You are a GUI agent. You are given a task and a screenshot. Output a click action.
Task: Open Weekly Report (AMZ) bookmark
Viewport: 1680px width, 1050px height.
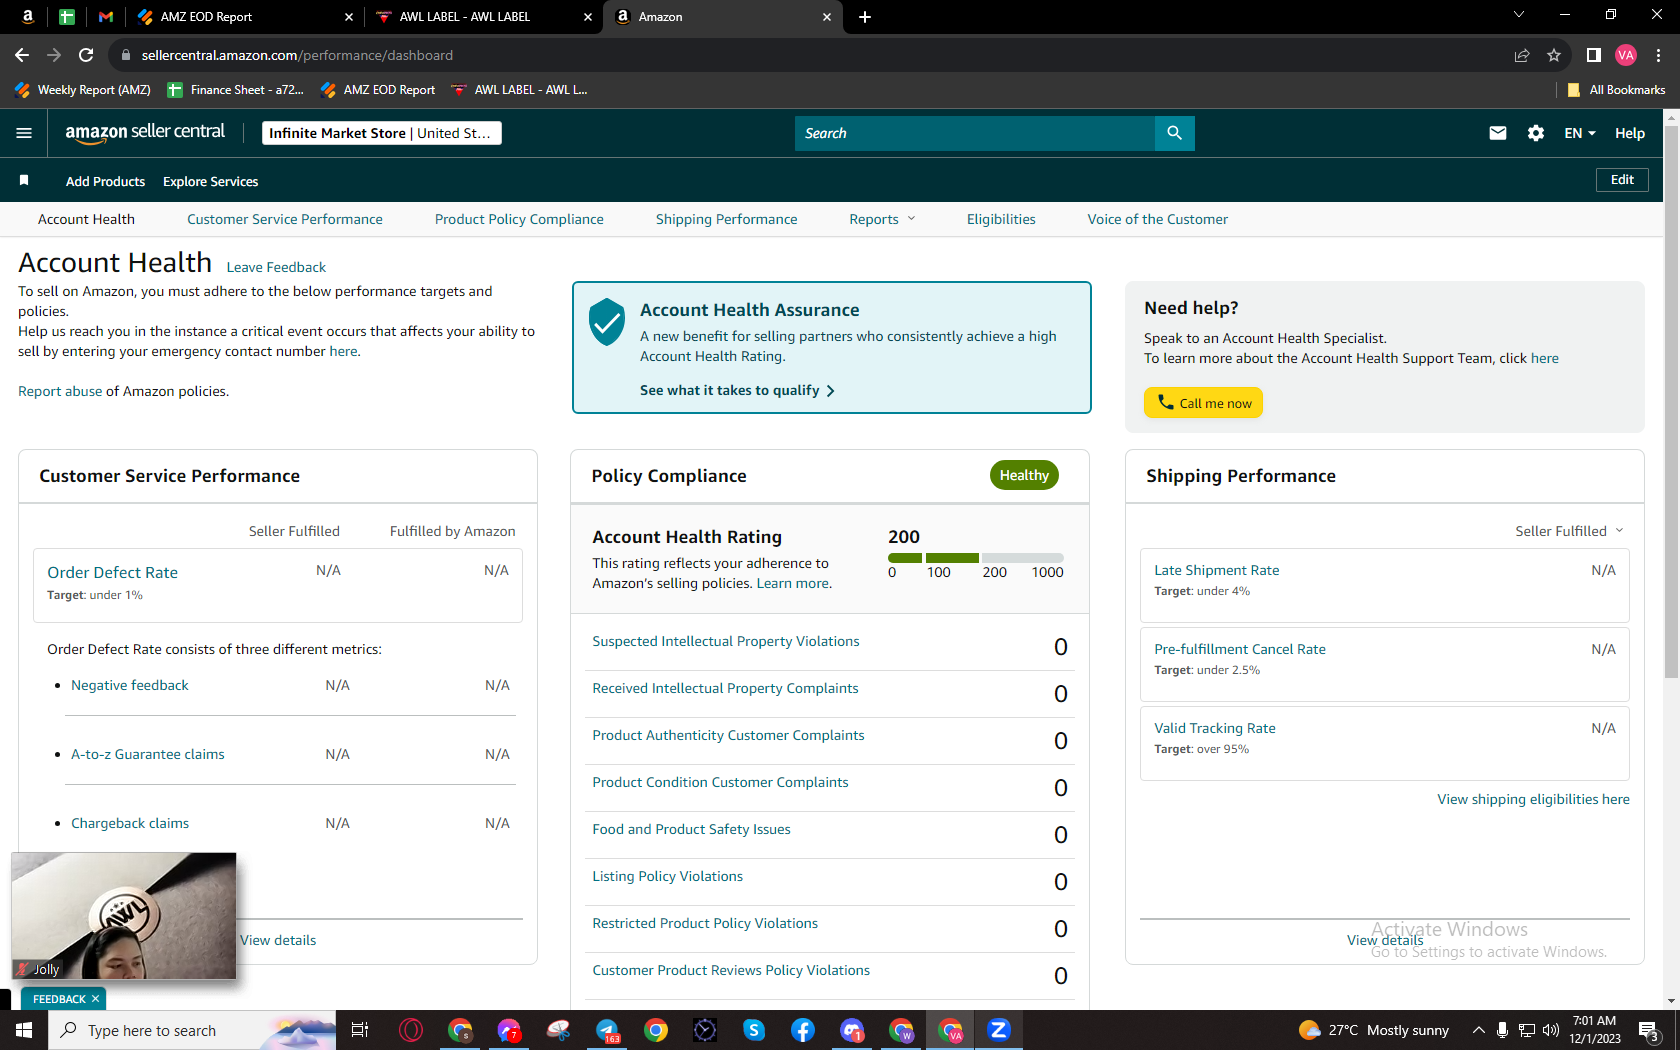[x=84, y=90]
